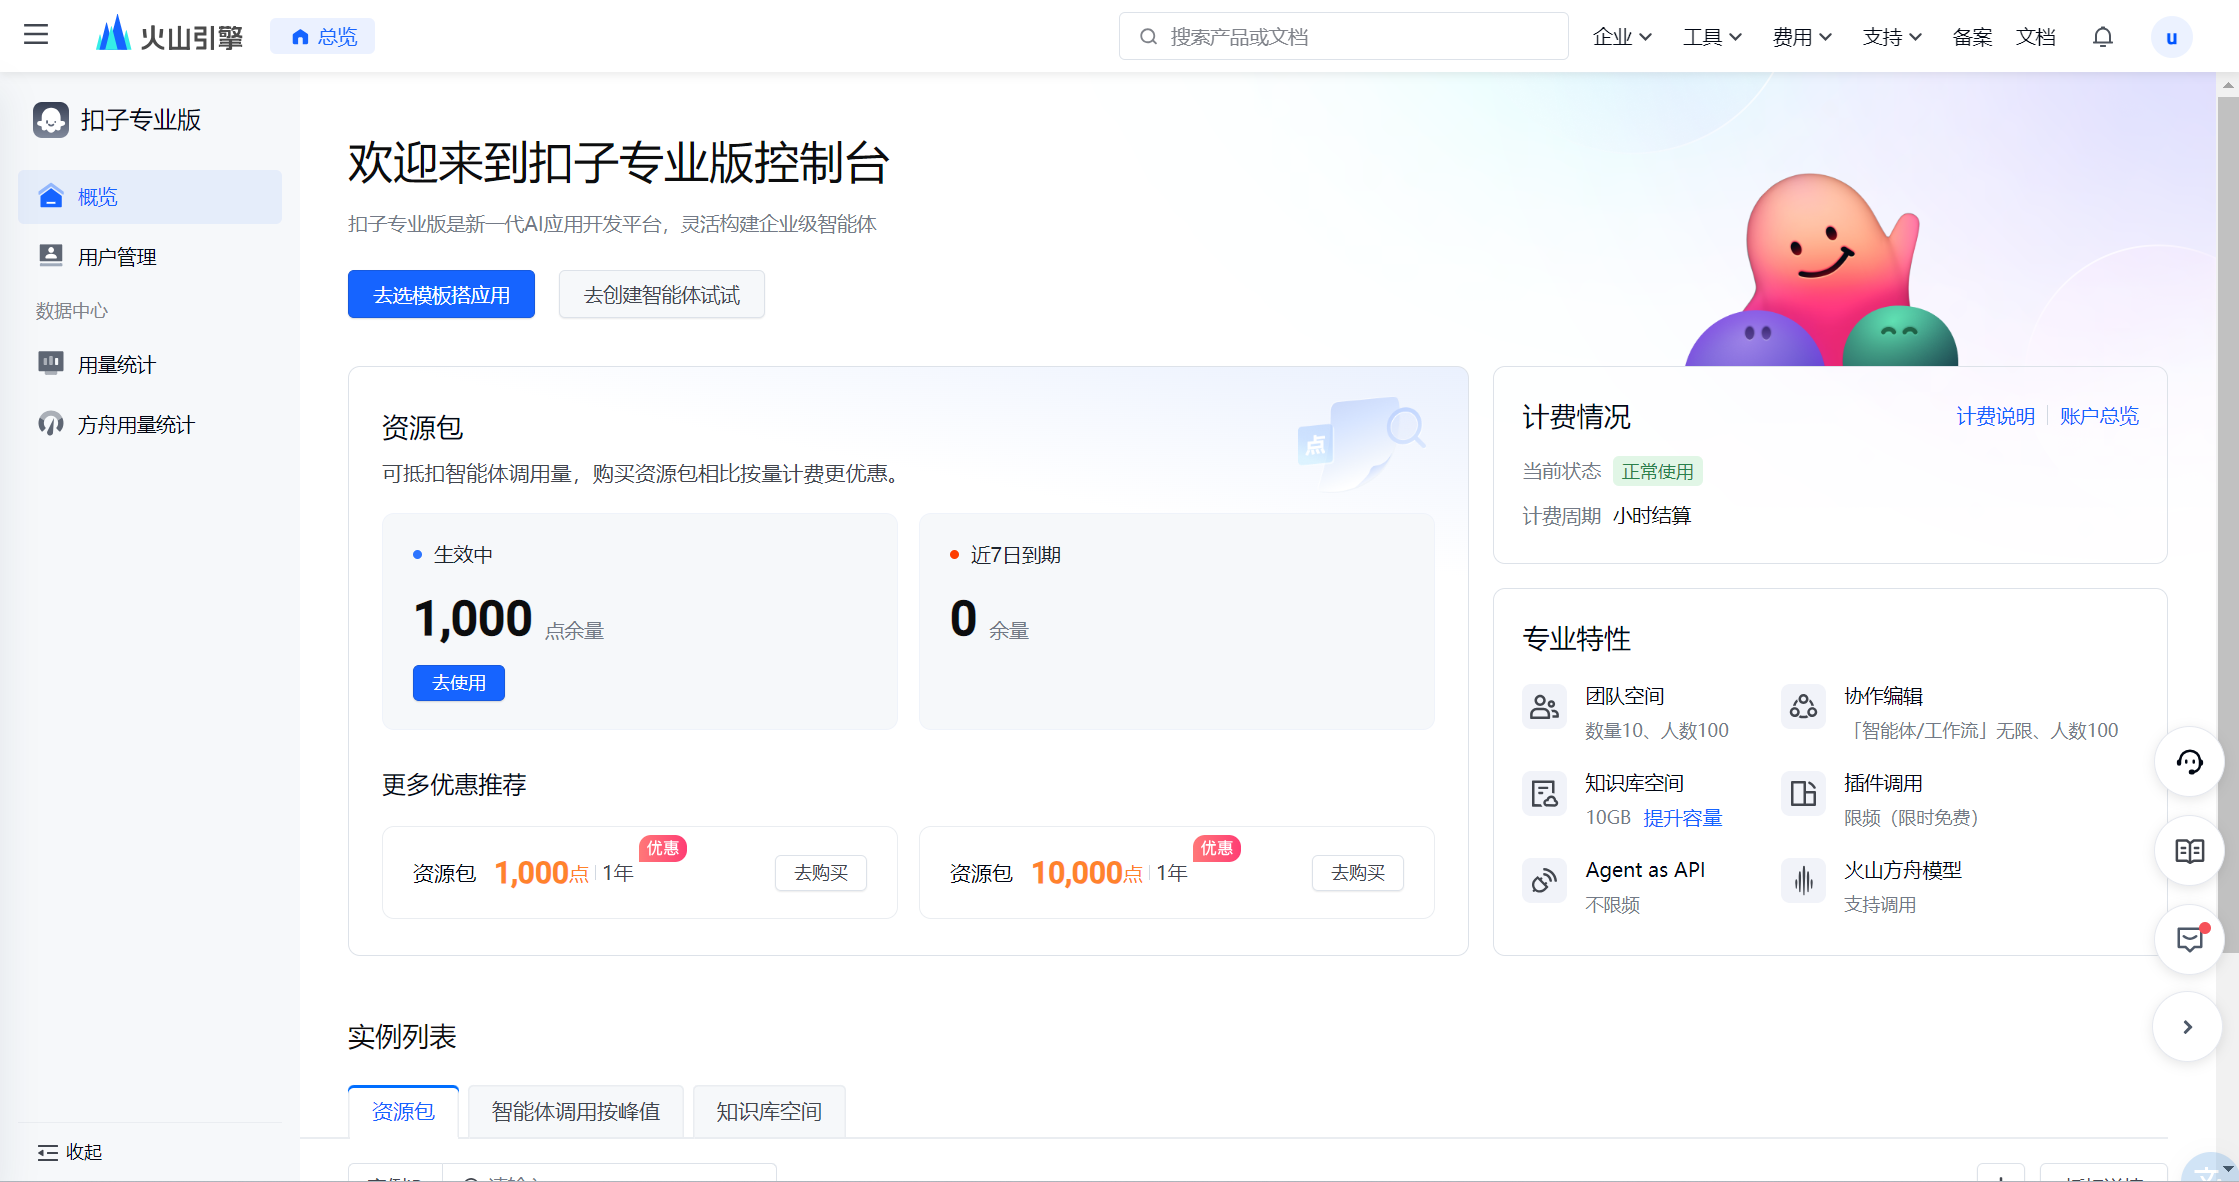This screenshot has width=2239, height=1182.
Task: Click the 概览 house icon
Action: 51,196
